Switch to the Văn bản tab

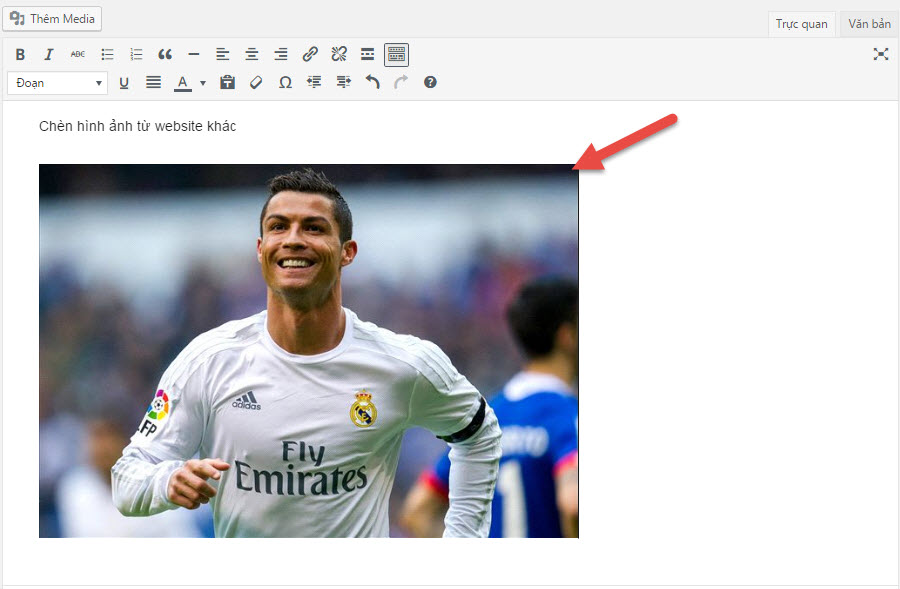[868, 23]
